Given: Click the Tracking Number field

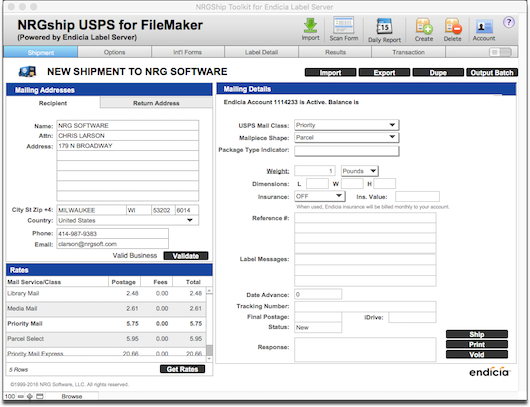Looking at the screenshot, I should point(365,306).
